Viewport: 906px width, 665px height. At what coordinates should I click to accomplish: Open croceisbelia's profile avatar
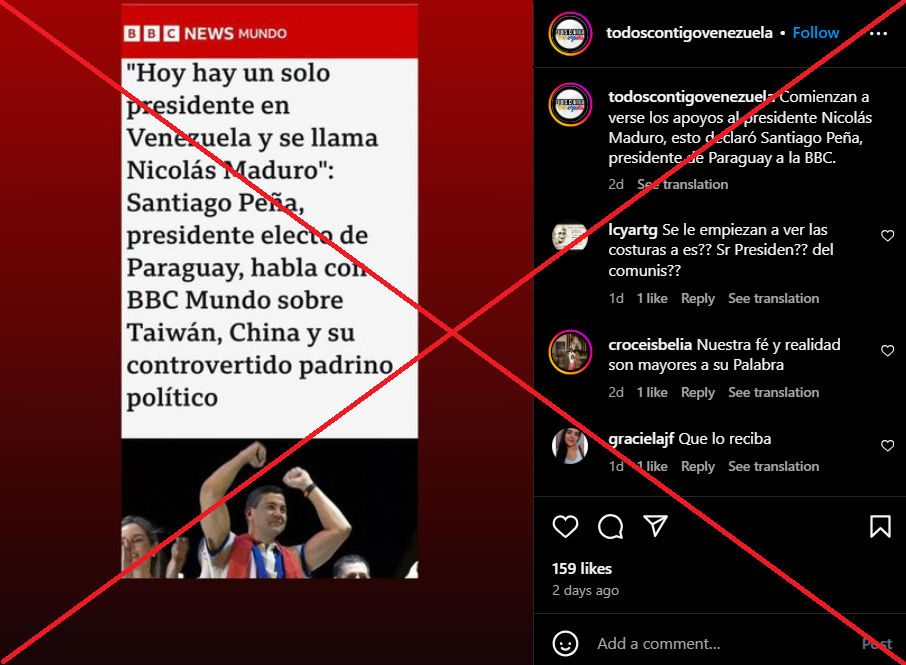(x=570, y=352)
